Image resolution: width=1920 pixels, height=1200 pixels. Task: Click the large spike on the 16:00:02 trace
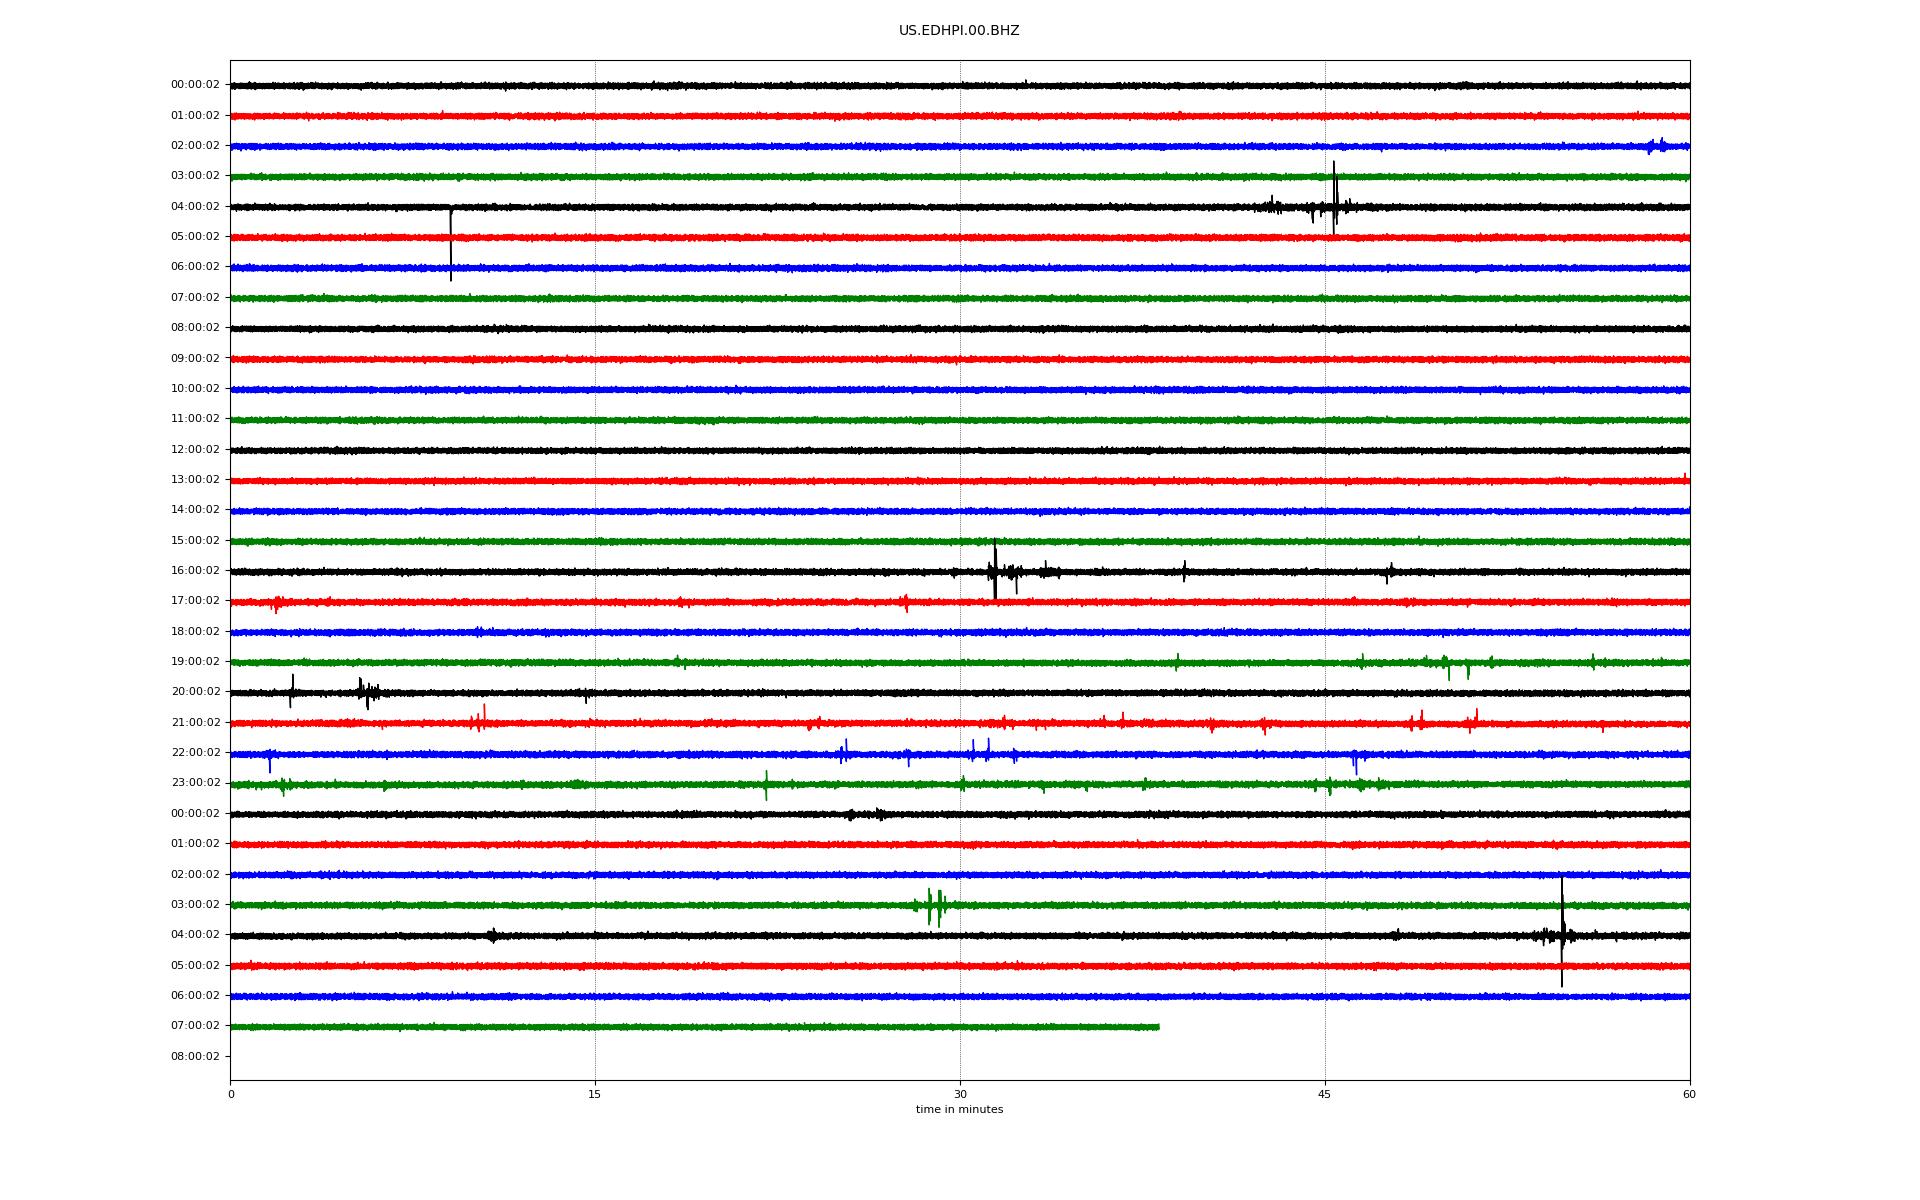(x=995, y=570)
